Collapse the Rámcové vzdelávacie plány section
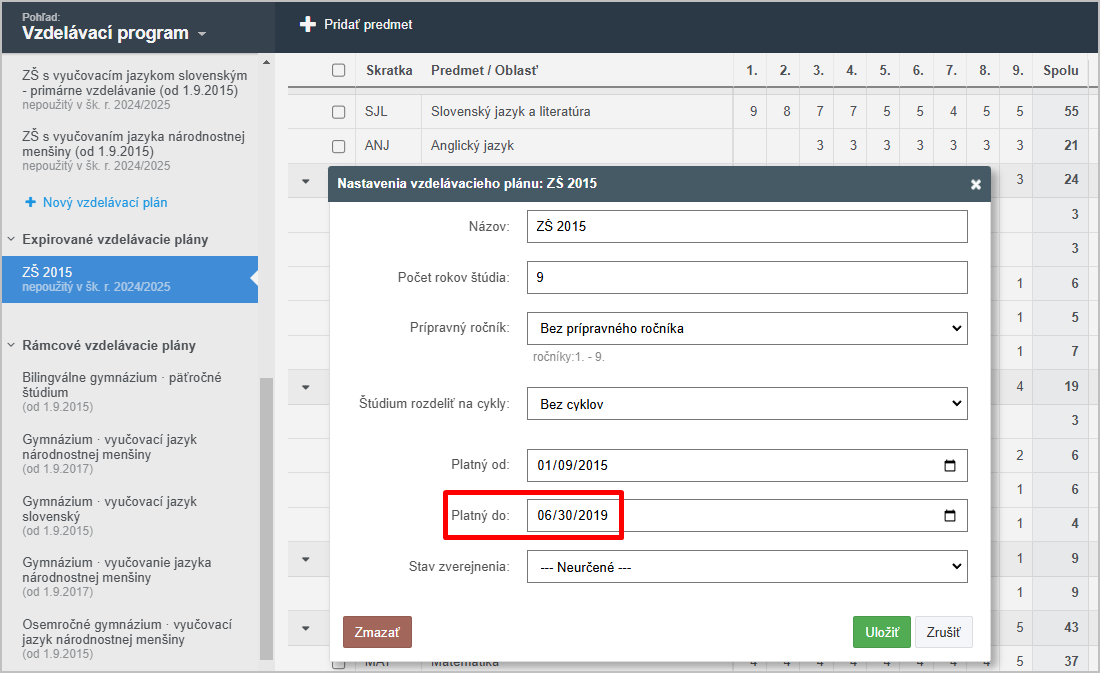Viewport: 1100px width, 673px height. click(x=12, y=346)
